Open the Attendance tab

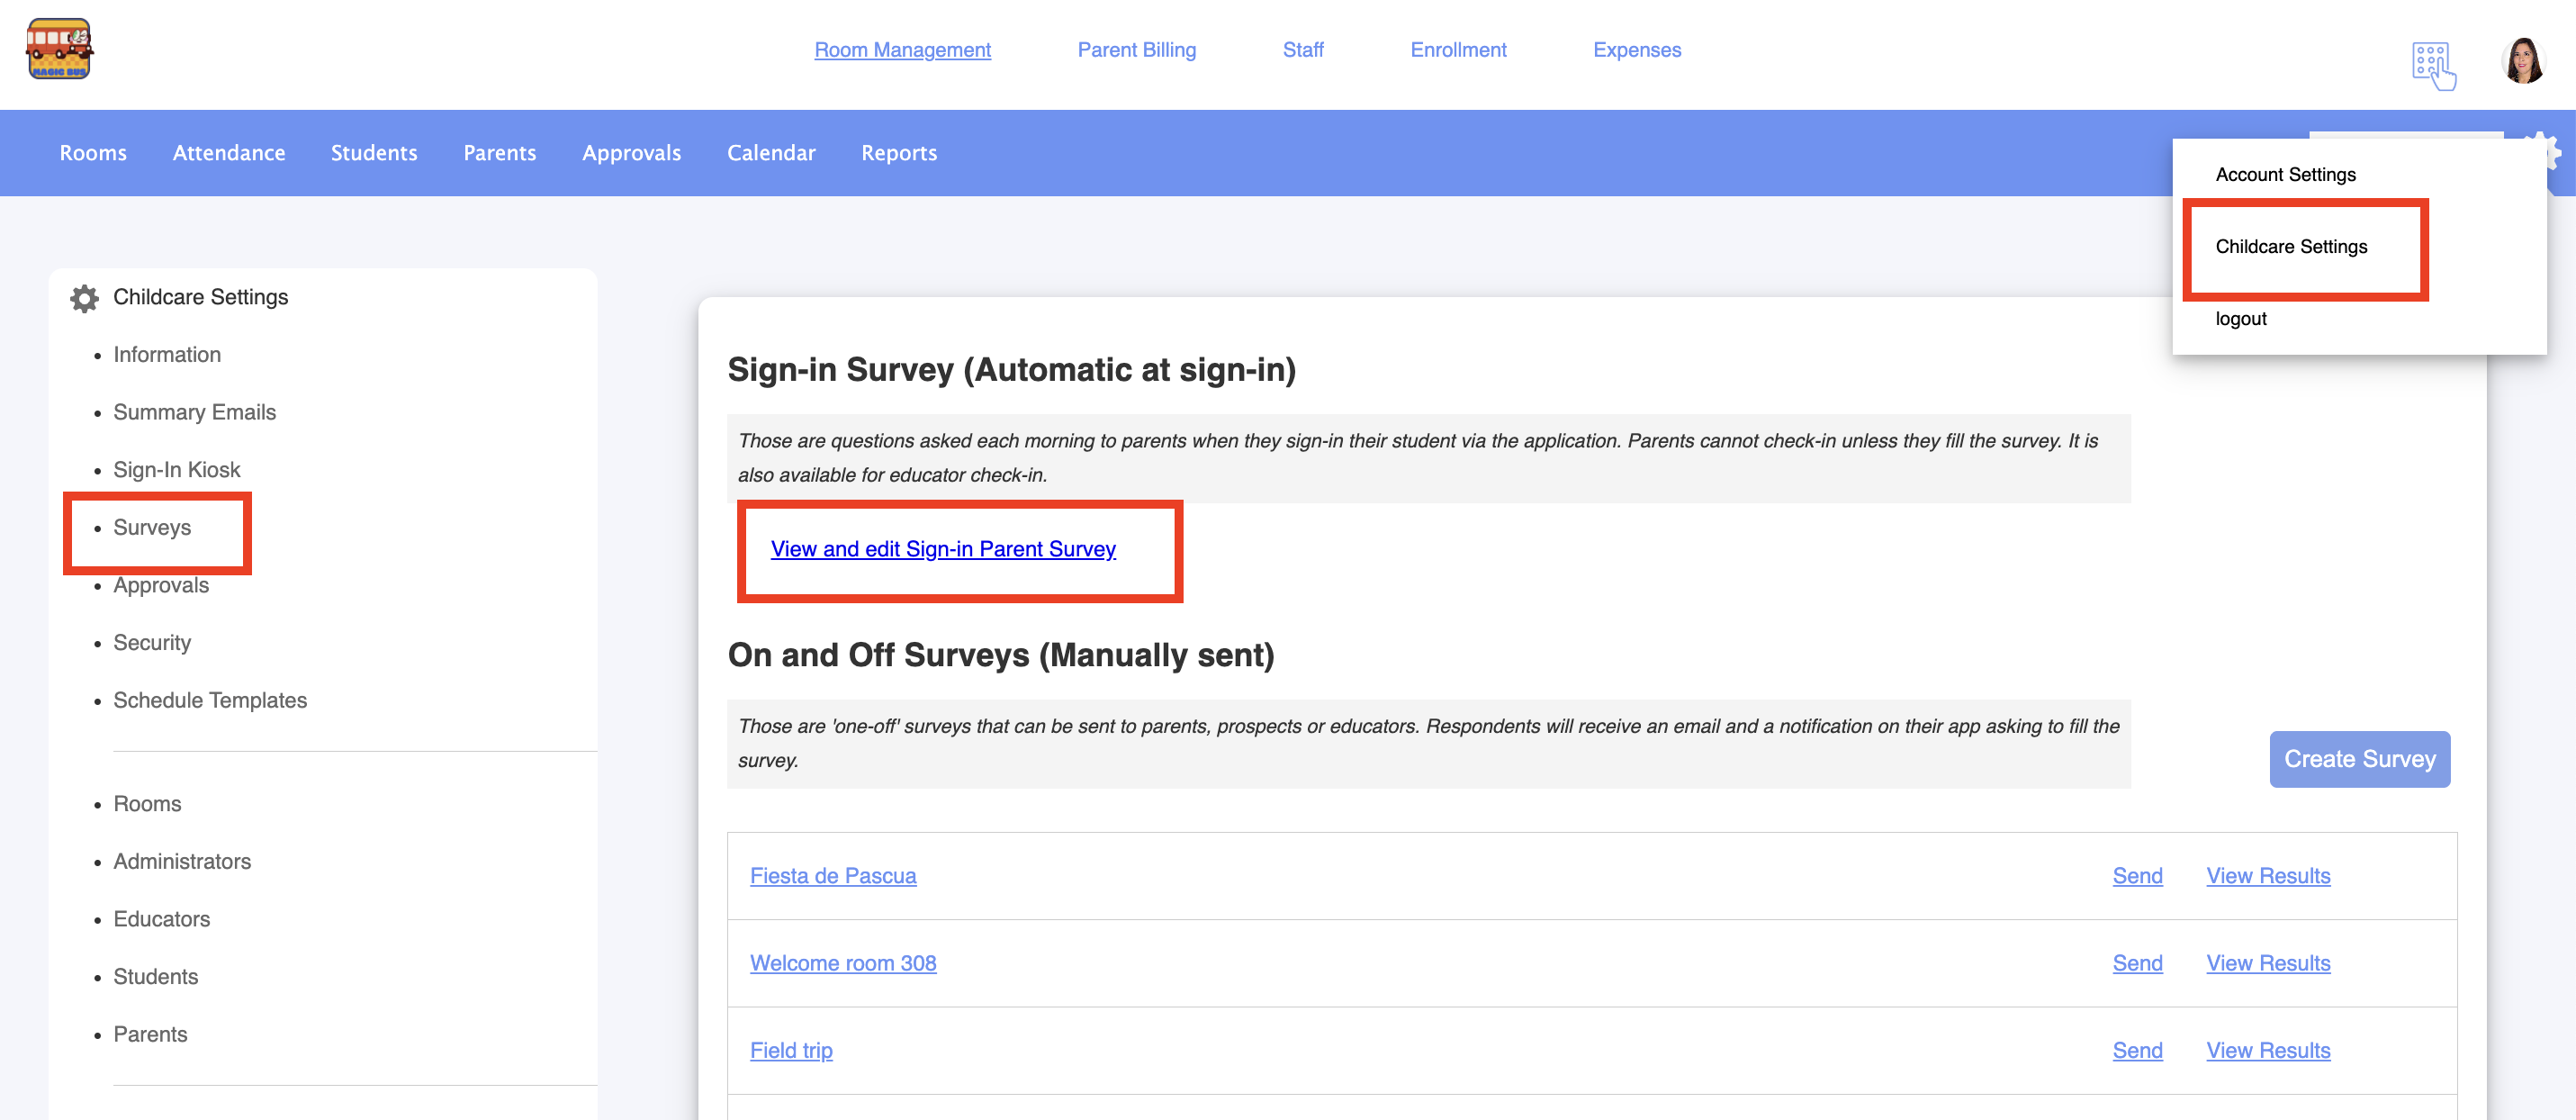229,153
